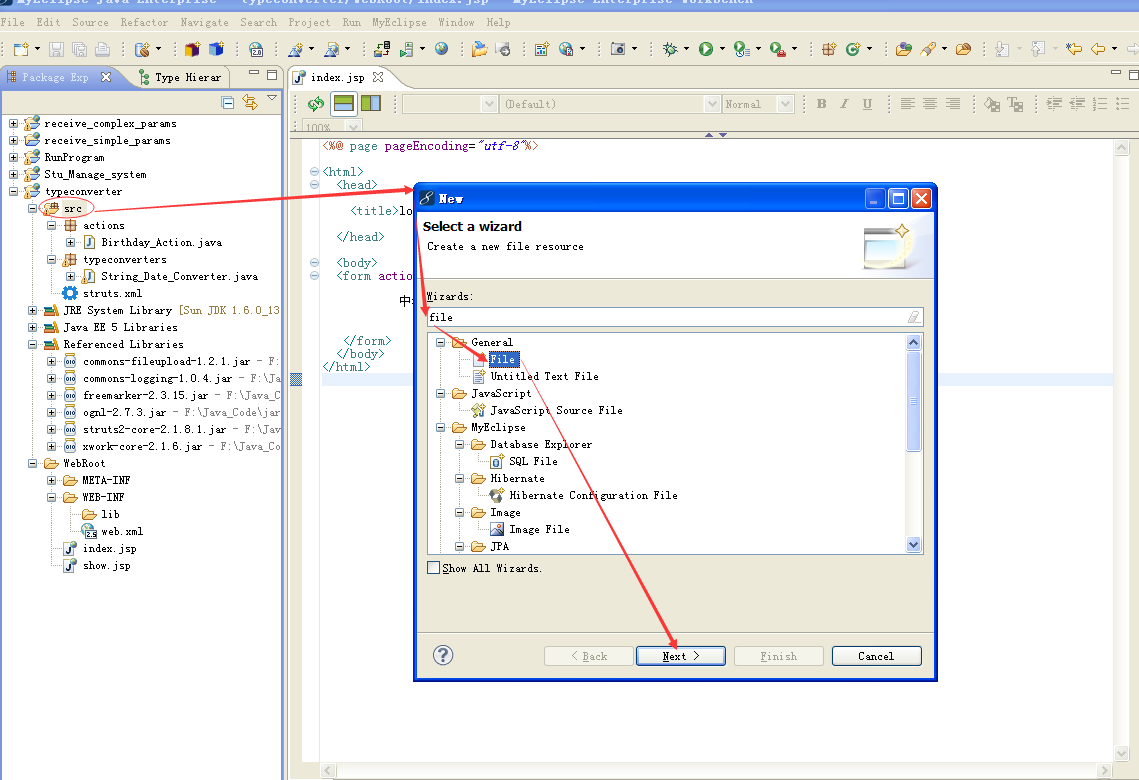Image resolution: width=1139 pixels, height=780 pixels.
Task: Select Untitled Text File wizard
Action: pyautogui.click(x=544, y=376)
